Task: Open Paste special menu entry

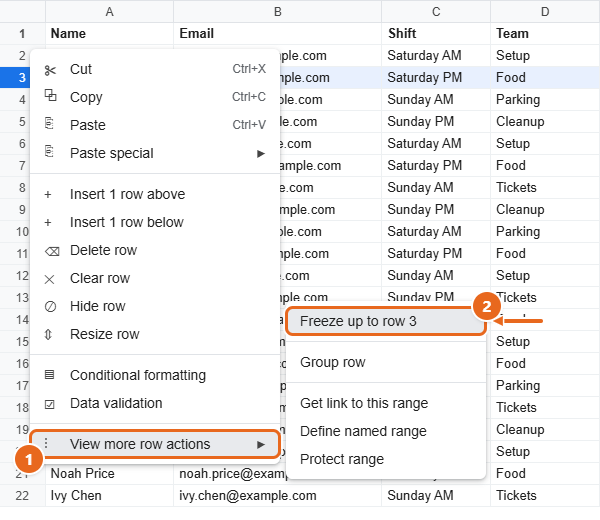Action: (x=155, y=153)
